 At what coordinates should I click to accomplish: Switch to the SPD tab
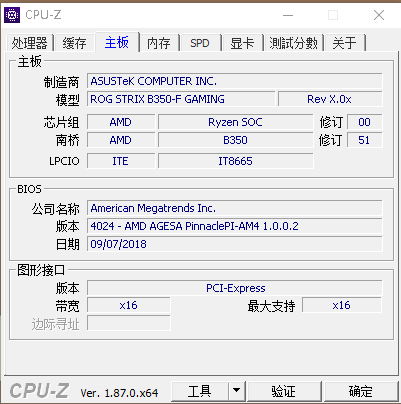tap(200, 43)
